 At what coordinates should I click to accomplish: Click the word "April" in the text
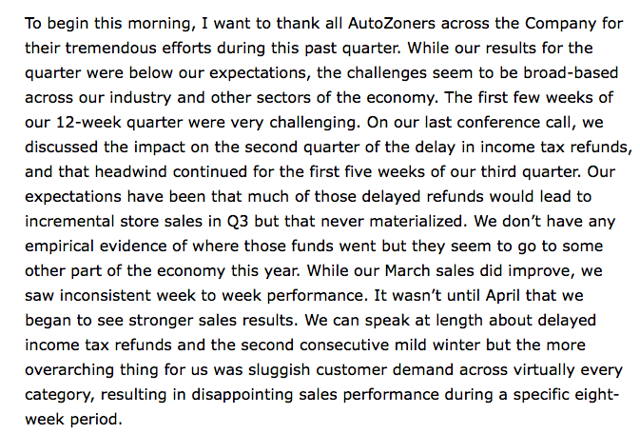click(502, 296)
